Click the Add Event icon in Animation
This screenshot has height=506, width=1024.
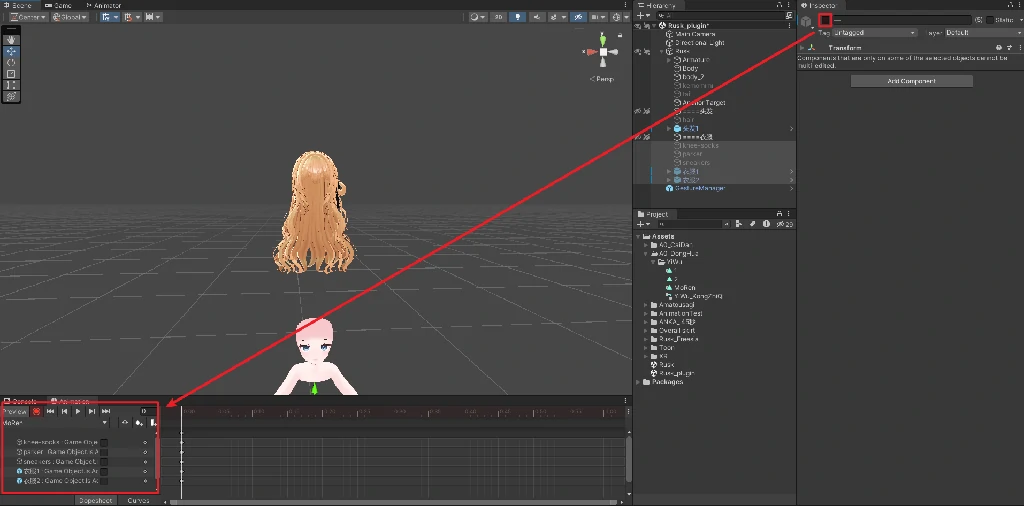click(153, 423)
